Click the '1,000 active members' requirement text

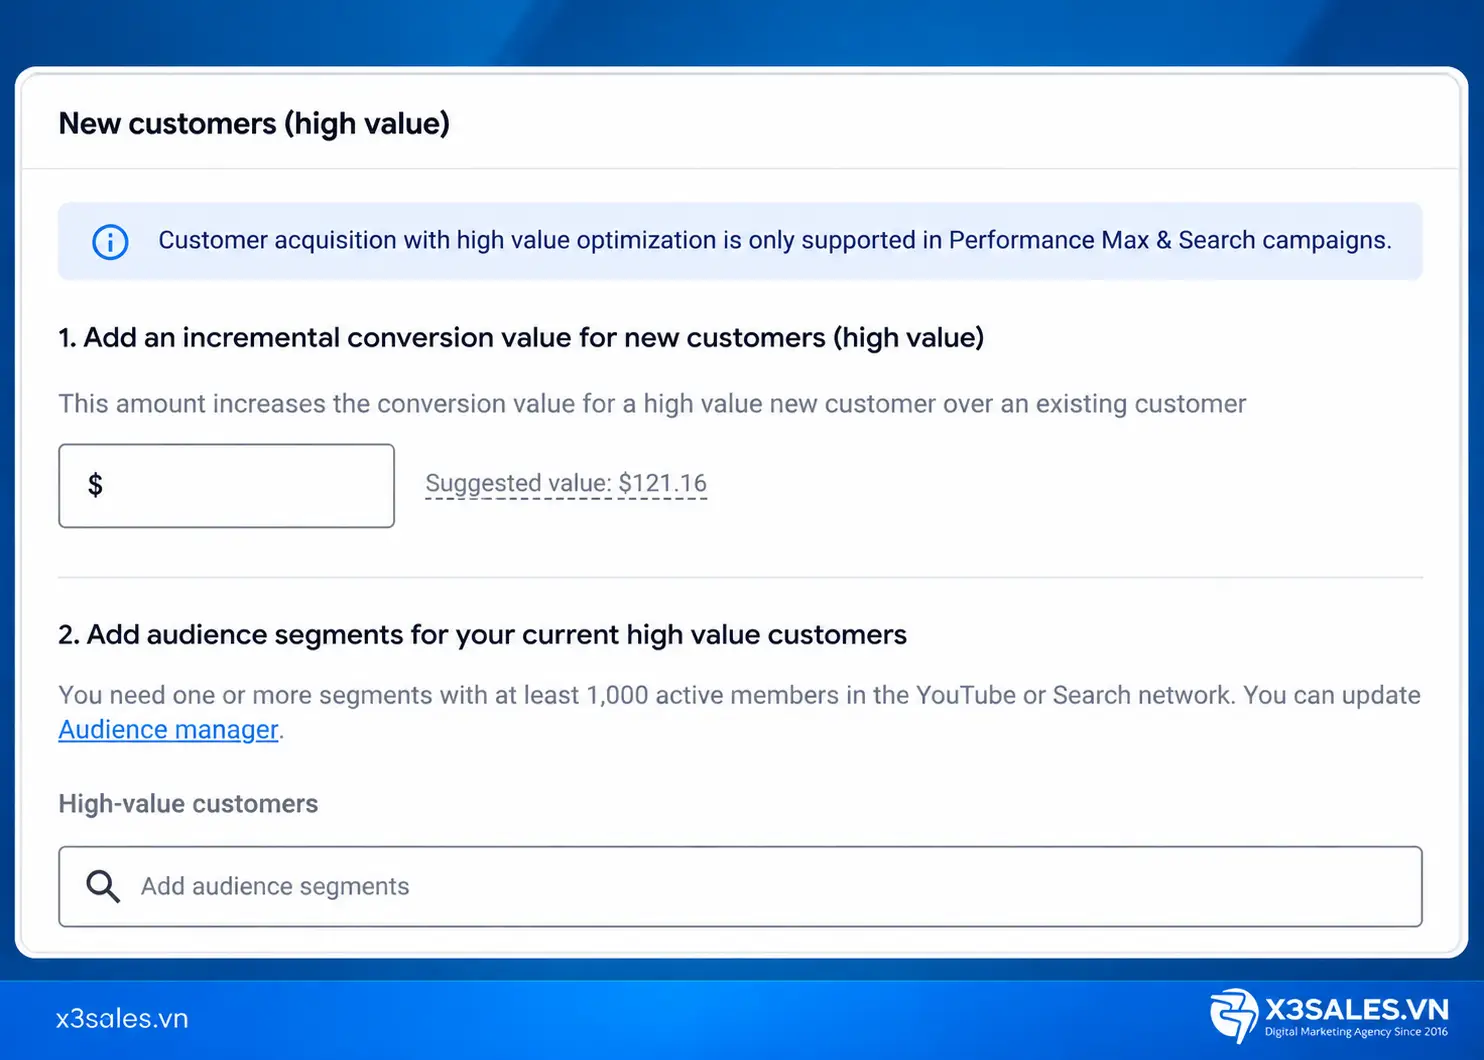click(712, 696)
